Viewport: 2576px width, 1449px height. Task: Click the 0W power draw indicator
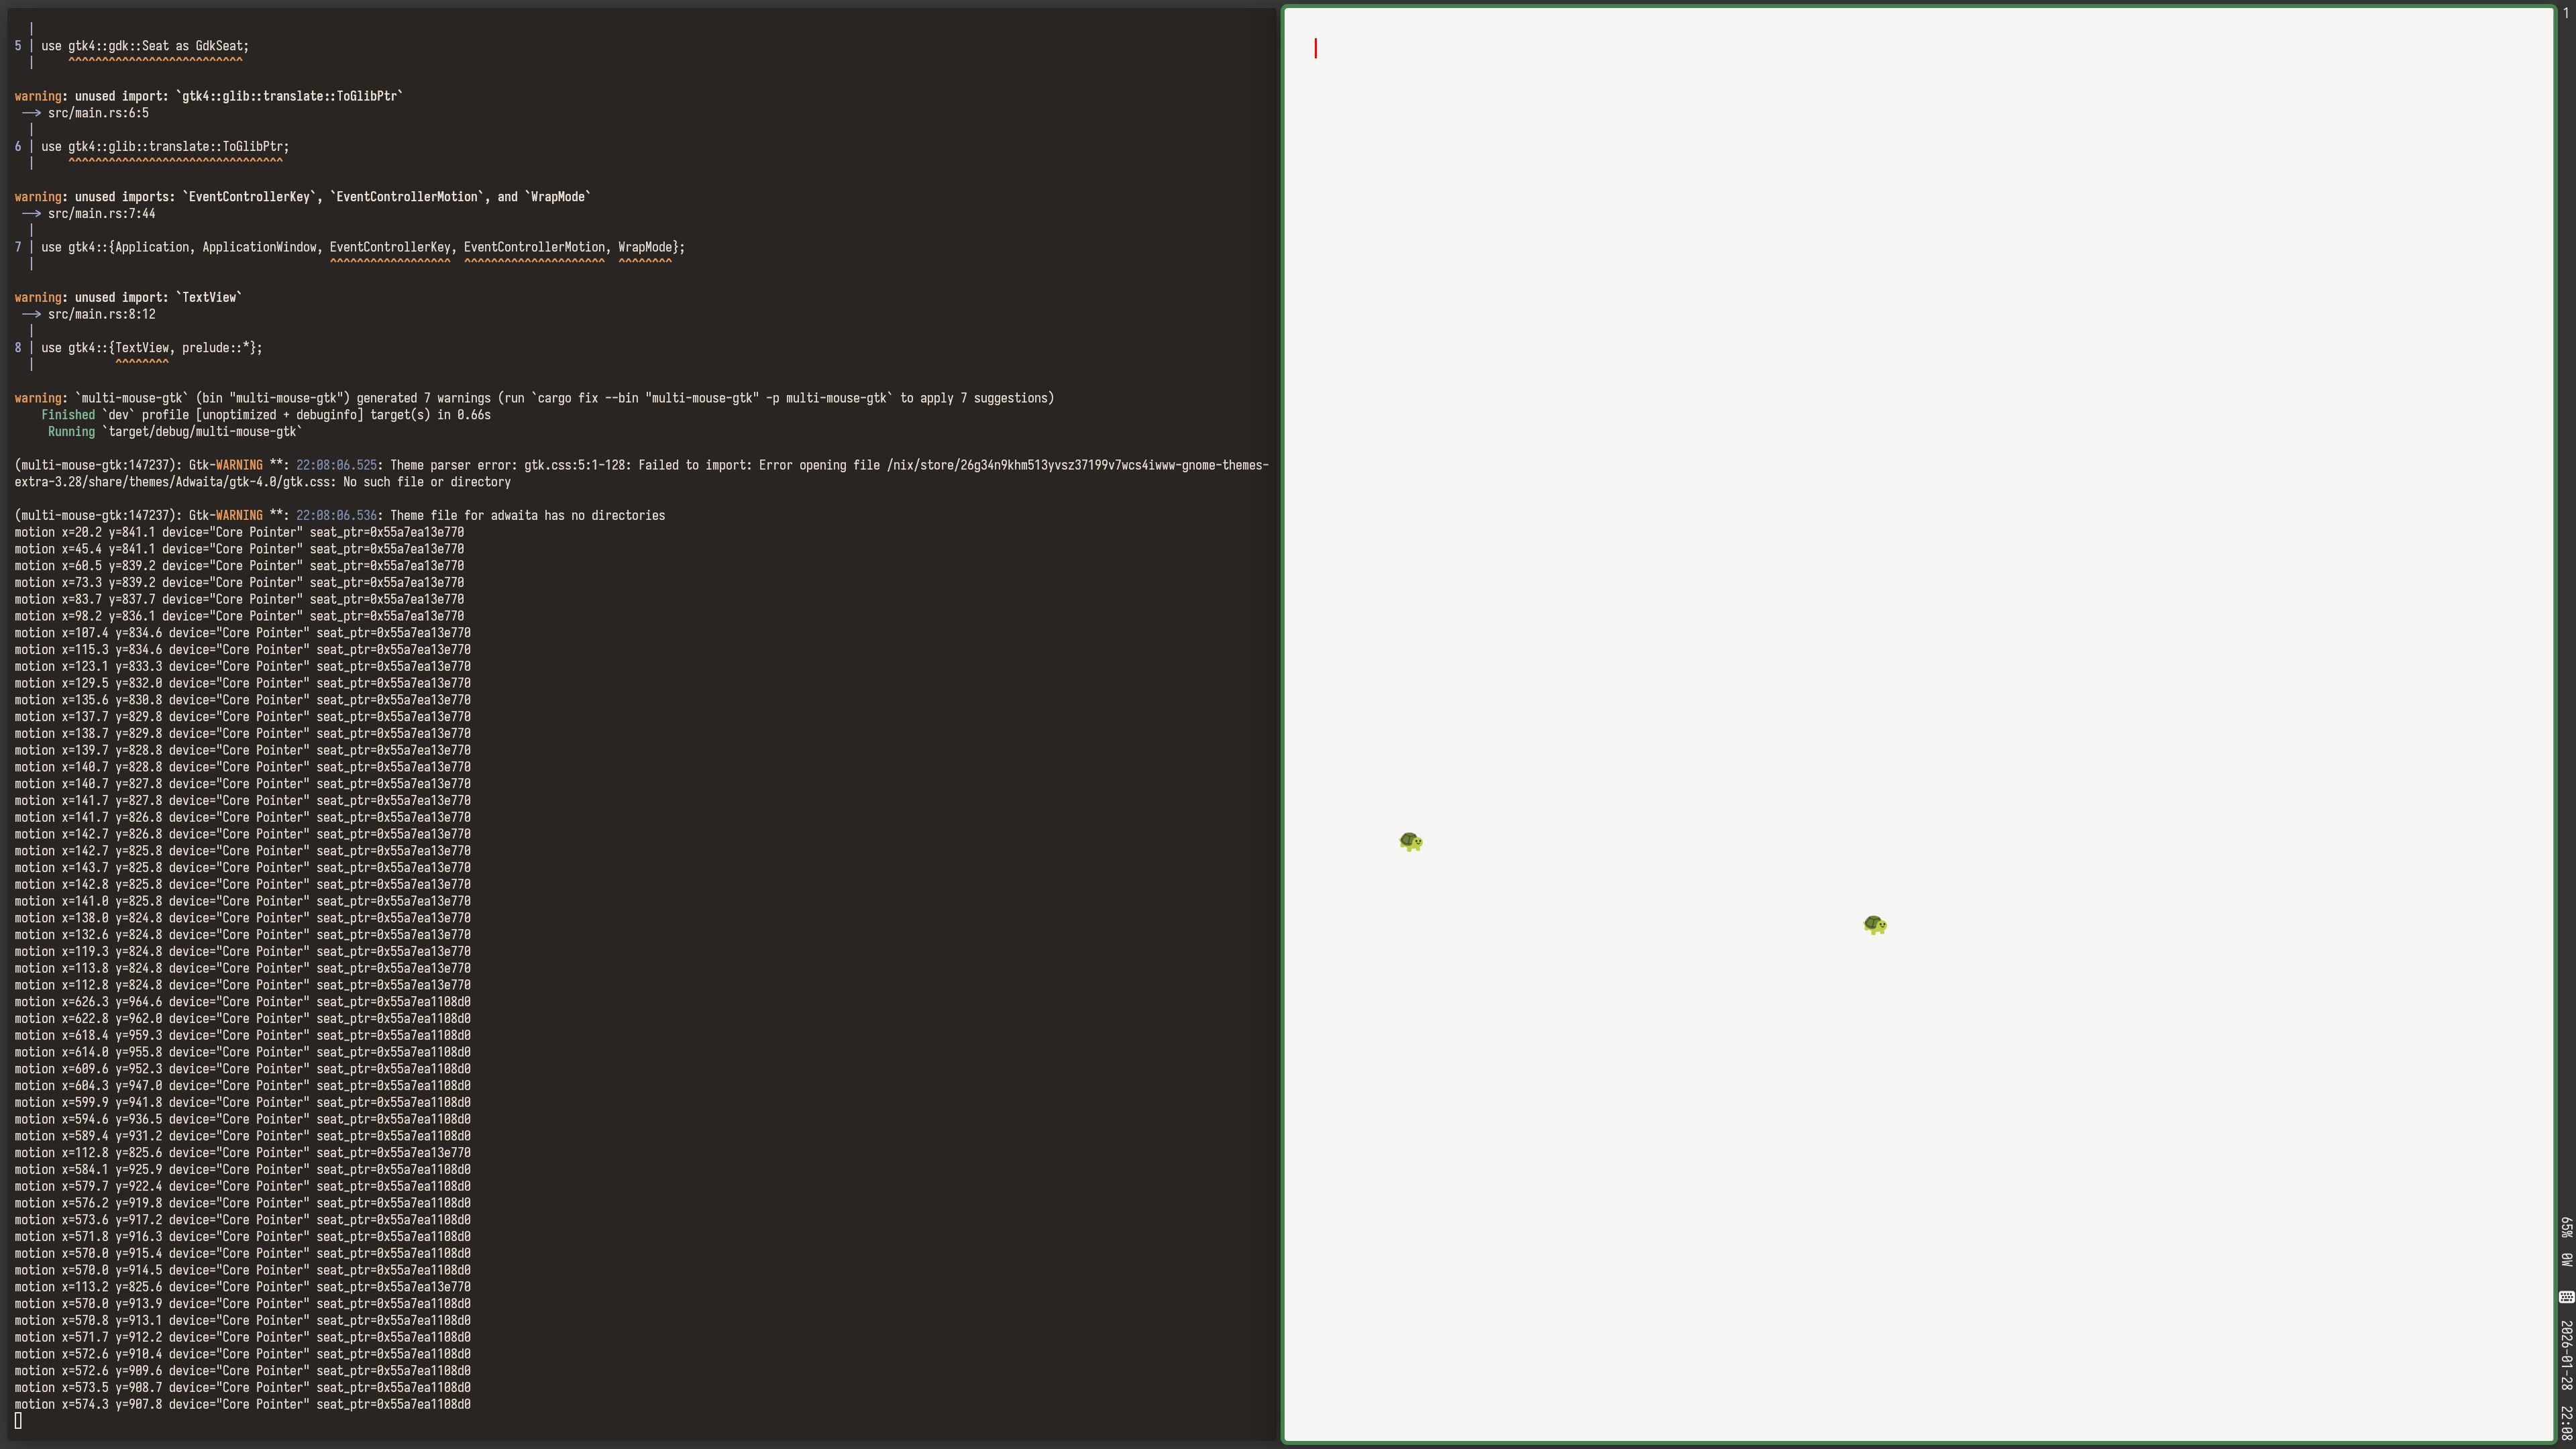[2566, 1257]
